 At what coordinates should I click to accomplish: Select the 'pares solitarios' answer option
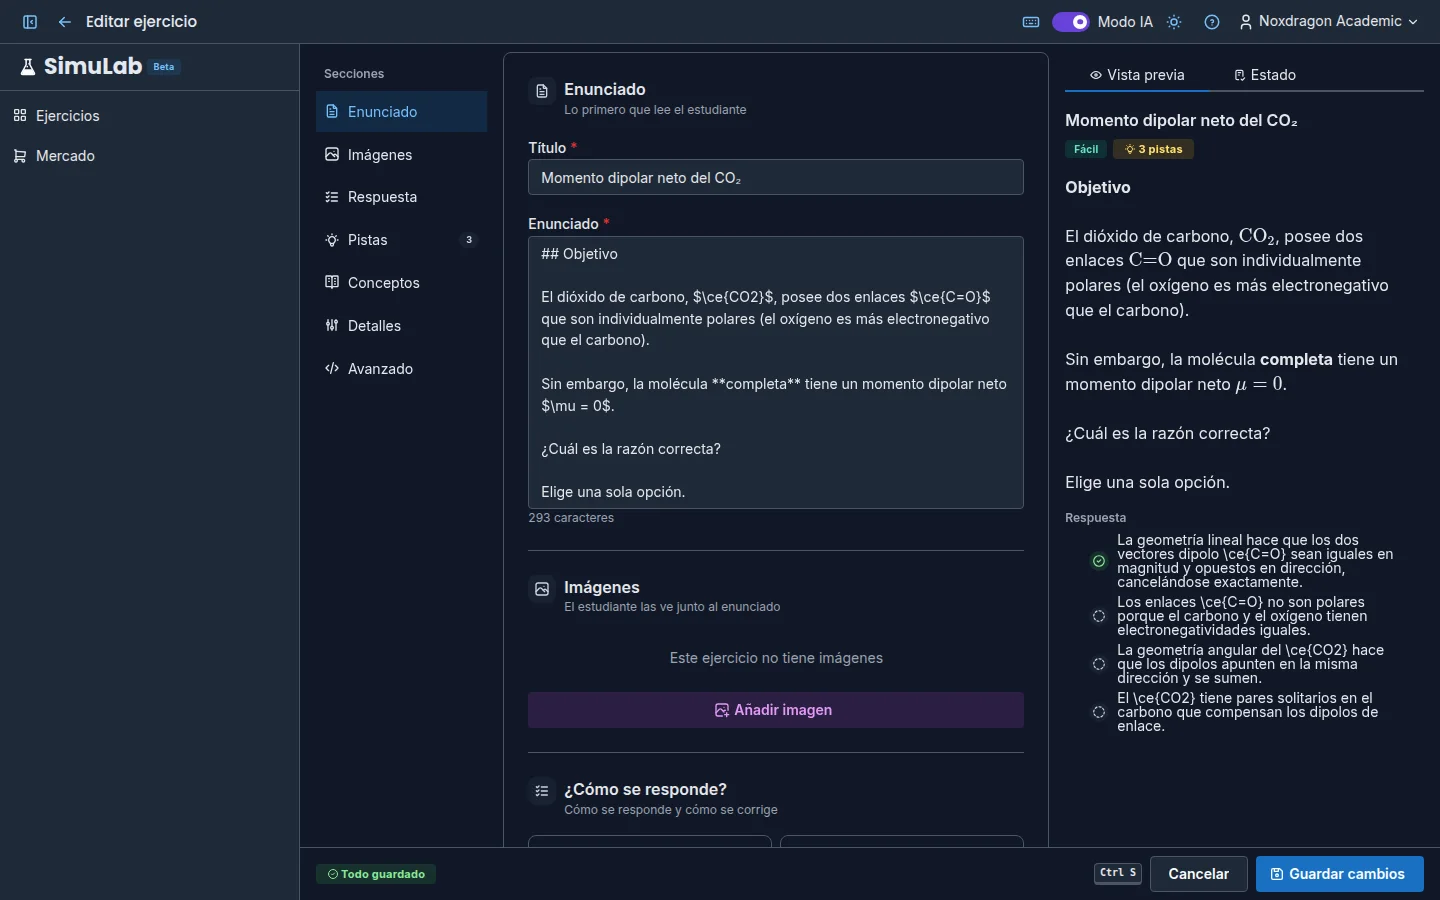pyautogui.click(x=1243, y=712)
